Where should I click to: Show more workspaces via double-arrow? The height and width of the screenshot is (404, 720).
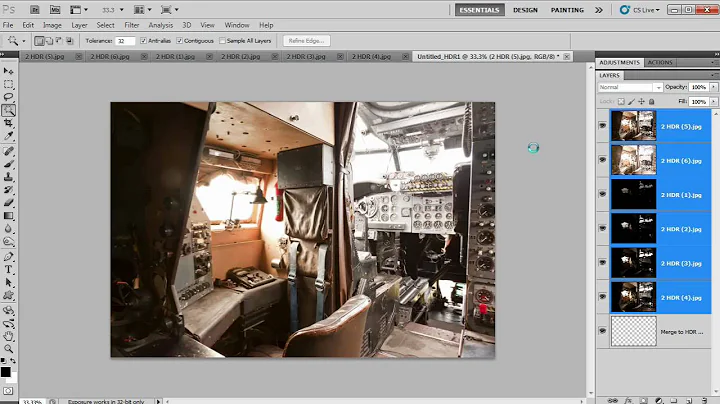[599, 10]
